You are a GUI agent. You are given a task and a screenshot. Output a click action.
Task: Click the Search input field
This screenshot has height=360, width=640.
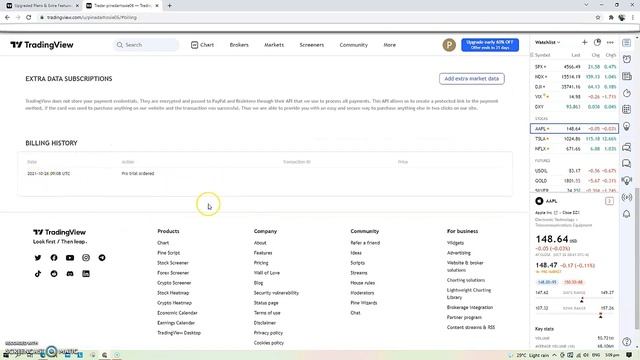tap(146, 45)
